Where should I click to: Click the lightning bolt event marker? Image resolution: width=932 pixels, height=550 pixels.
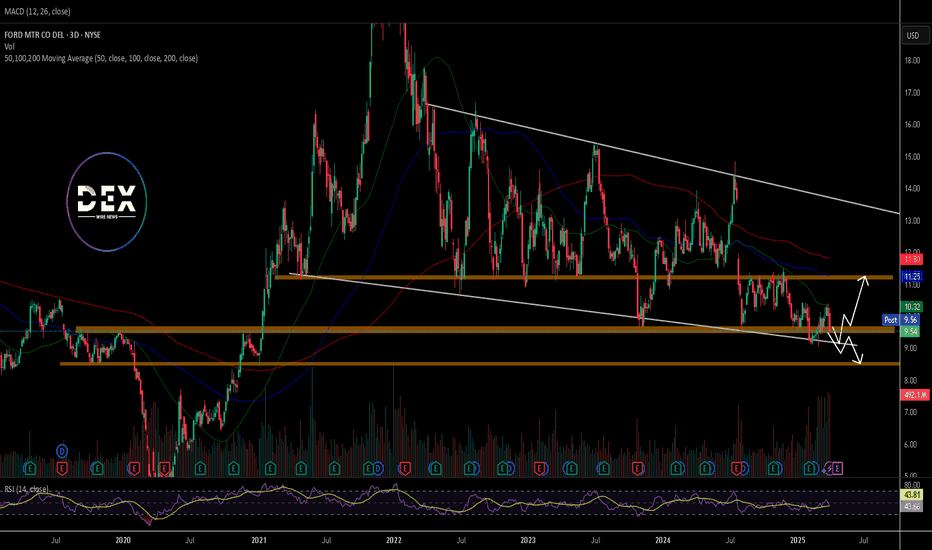(827, 470)
